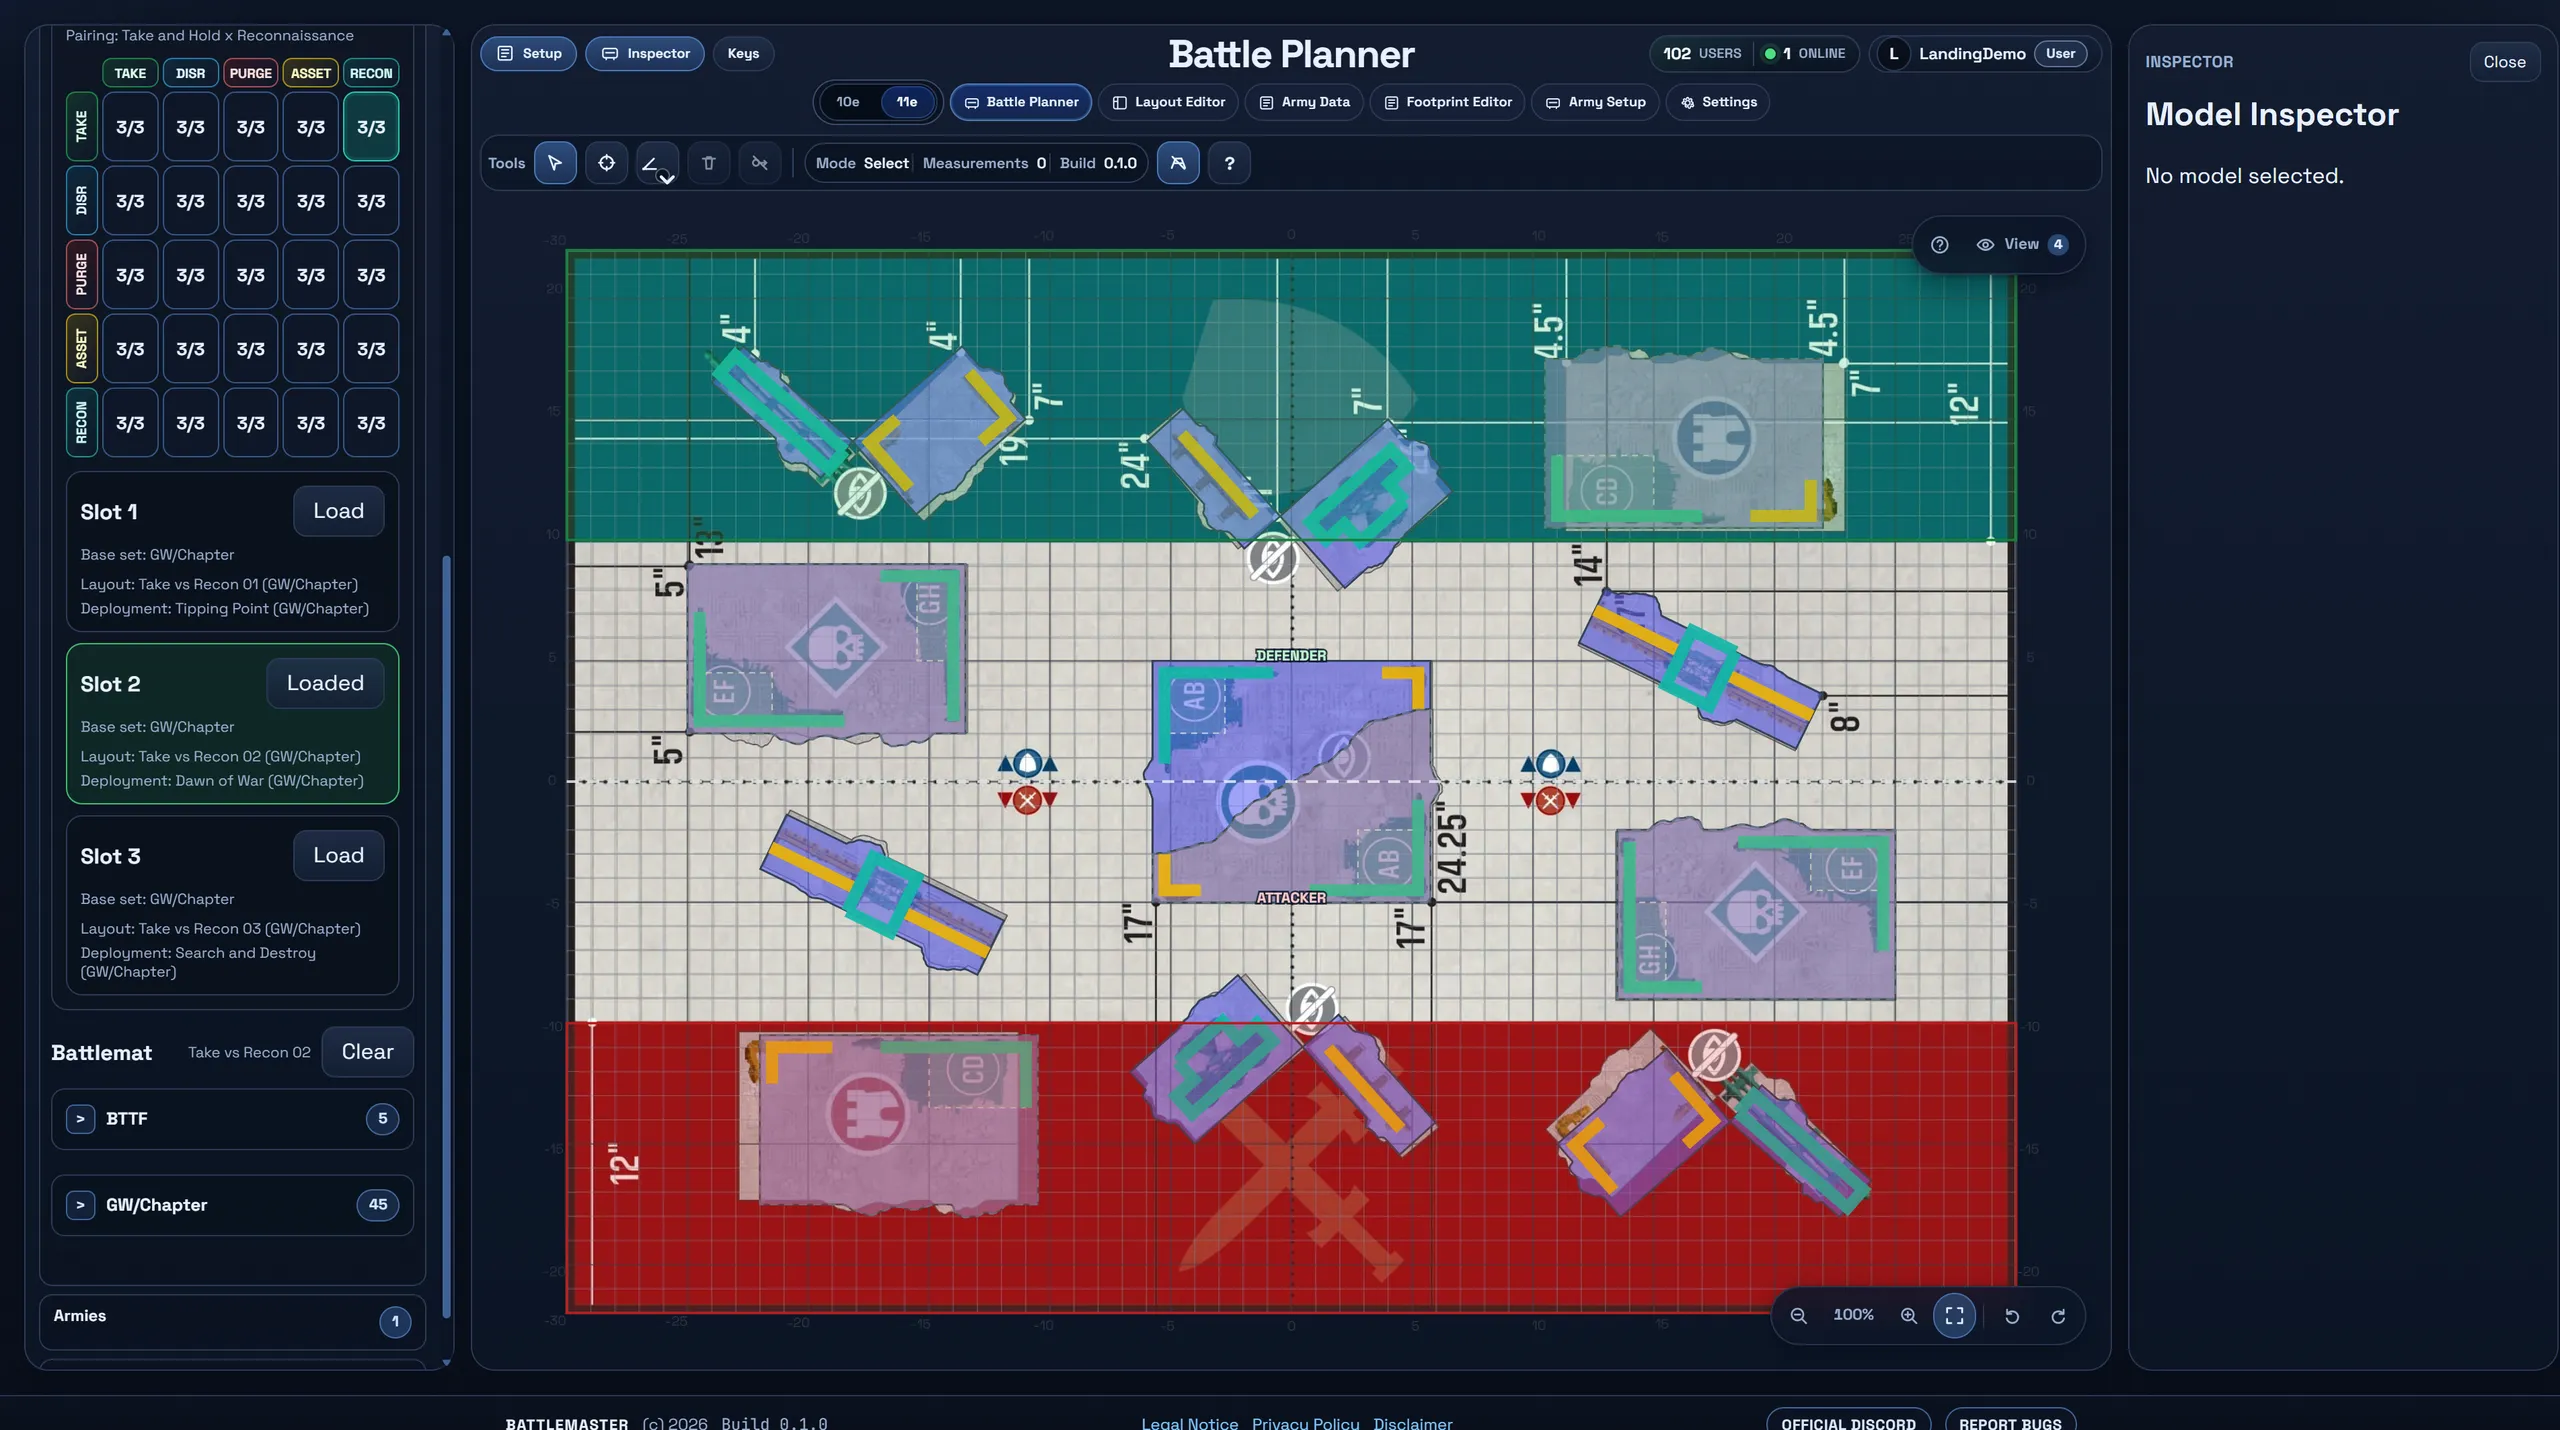
Task: Select the TAKE row TAKE column cell
Action: pos(130,127)
